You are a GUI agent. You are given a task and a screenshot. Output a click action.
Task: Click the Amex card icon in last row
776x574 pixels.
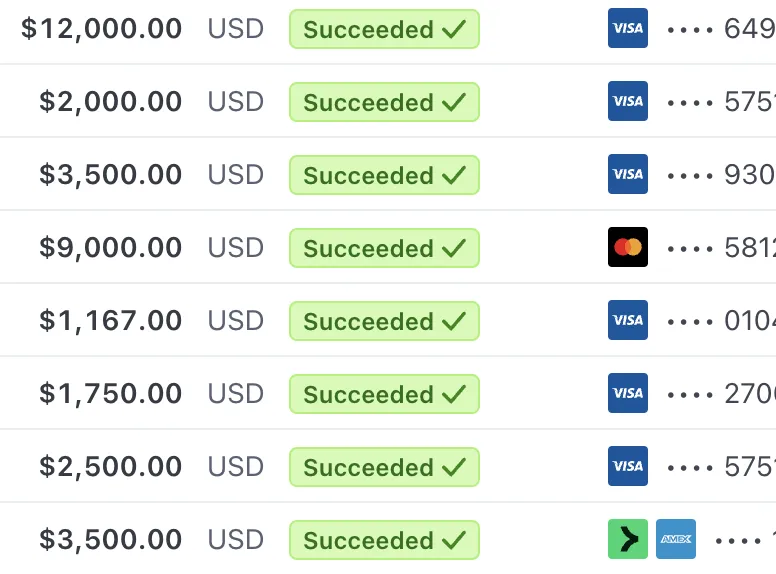click(x=676, y=539)
